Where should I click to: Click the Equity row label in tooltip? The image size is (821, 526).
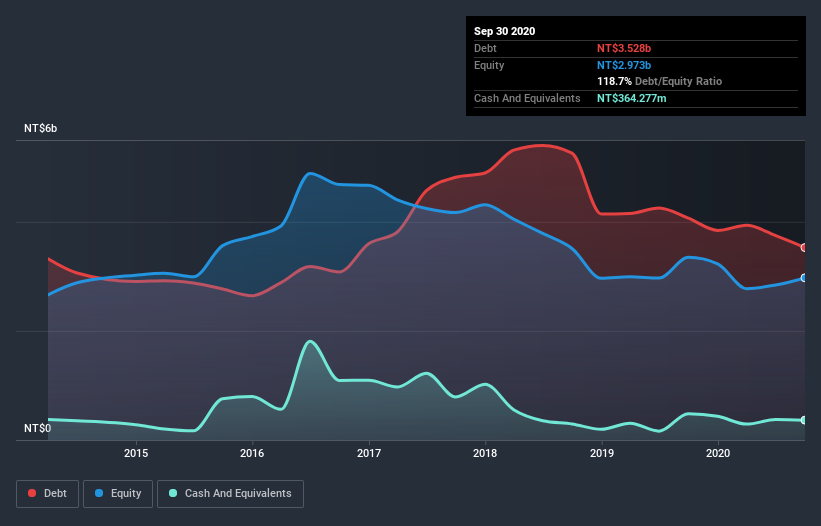(489, 65)
